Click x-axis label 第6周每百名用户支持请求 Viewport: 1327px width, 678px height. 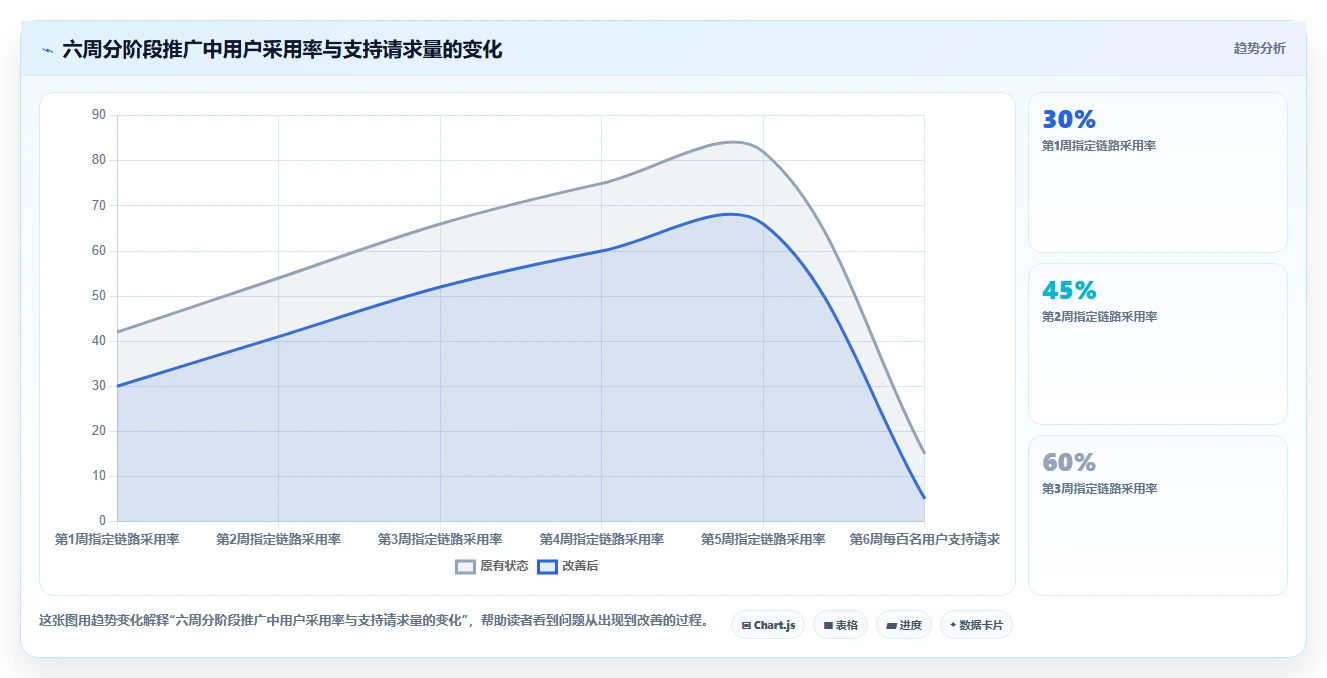[925, 539]
